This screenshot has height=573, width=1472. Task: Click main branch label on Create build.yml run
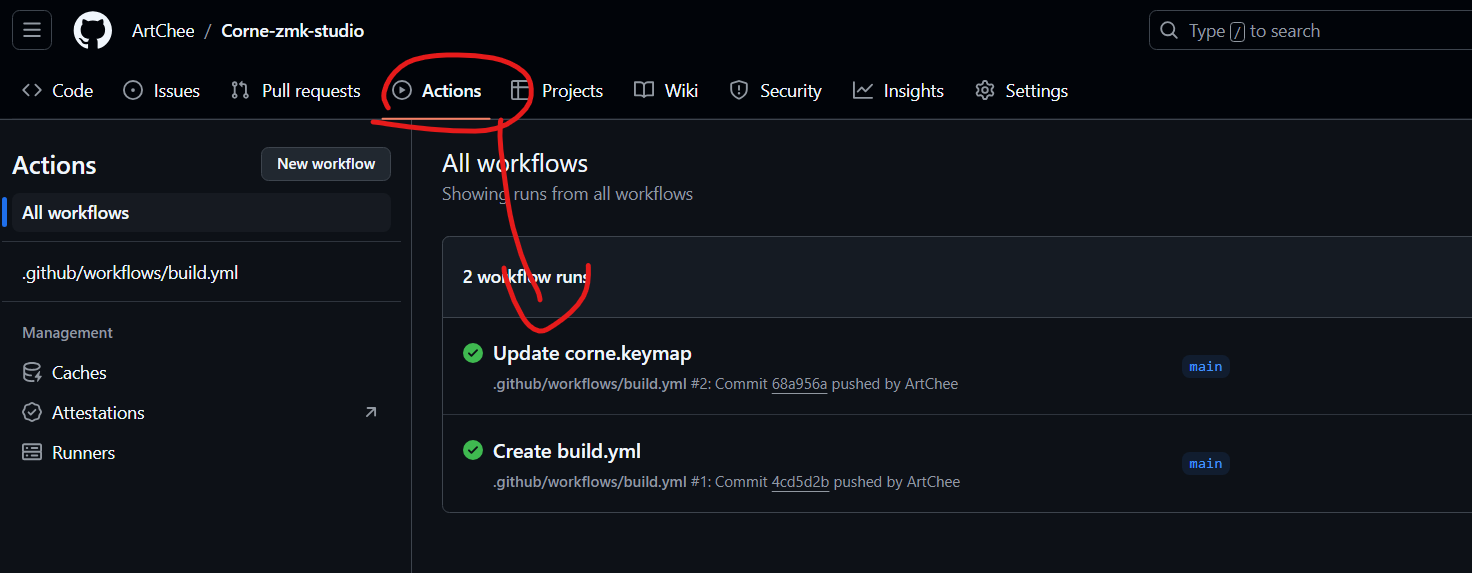[x=1205, y=463]
